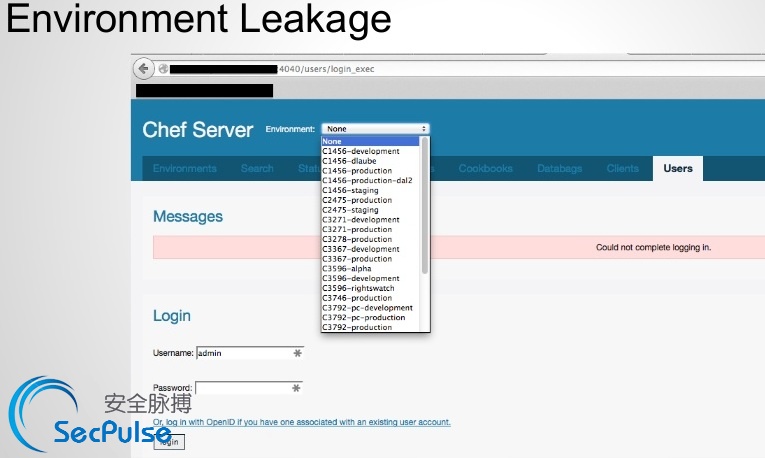Open the Databags tab

pyautogui.click(x=560, y=168)
